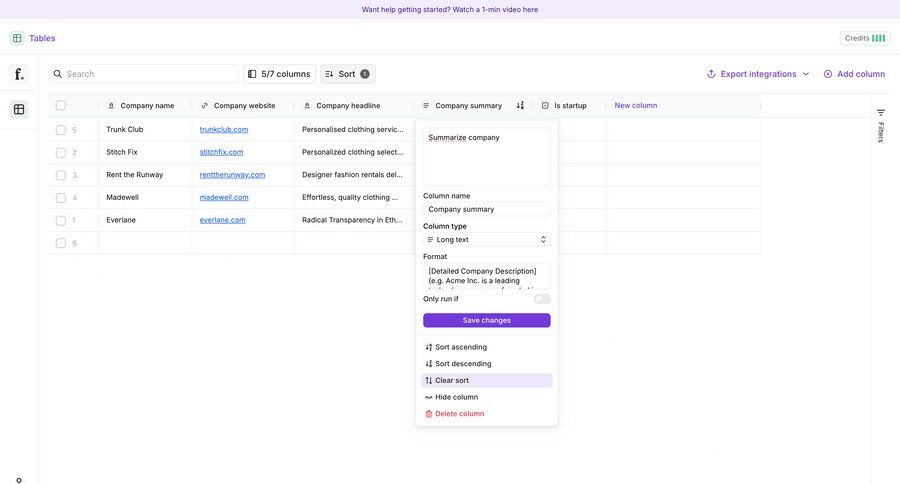Open the Sort options button
The image size is (900, 484).
[348, 74]
